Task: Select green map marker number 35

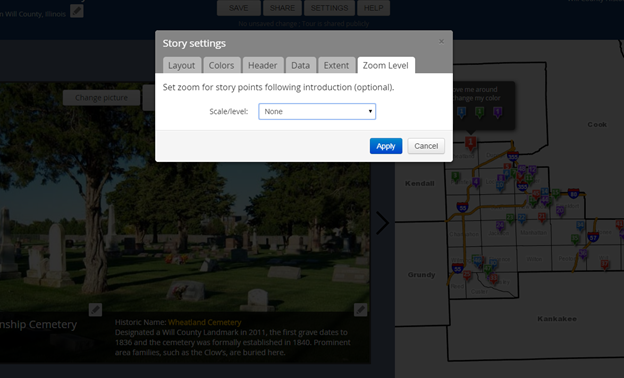Action: 575,239
